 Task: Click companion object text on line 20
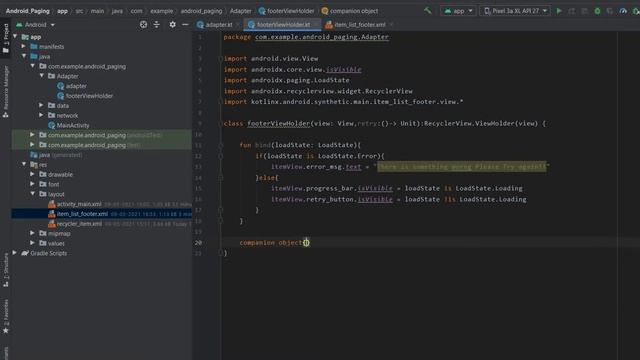click(271, 242)
